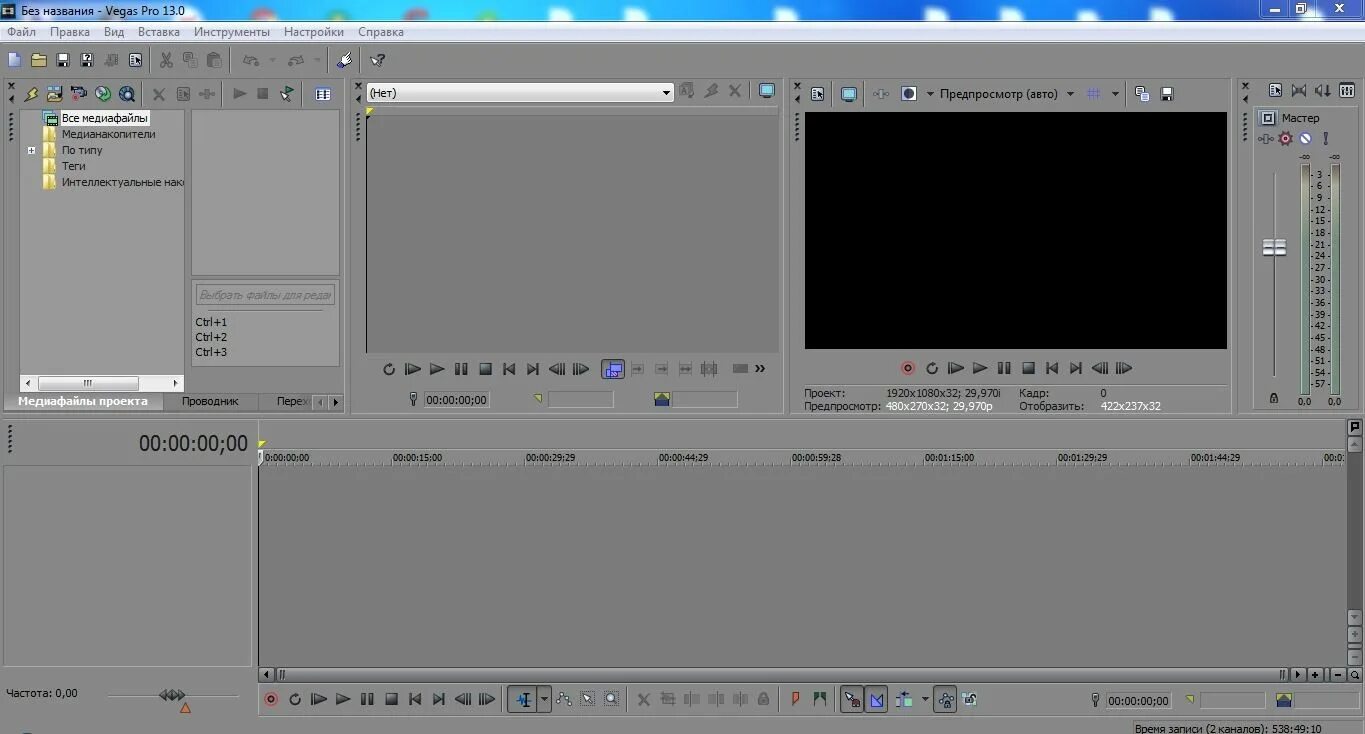Toggle the trimmer Enable Timeline Overwrite button
This screenshot has height=734, width=1365.
coord(613,369)
